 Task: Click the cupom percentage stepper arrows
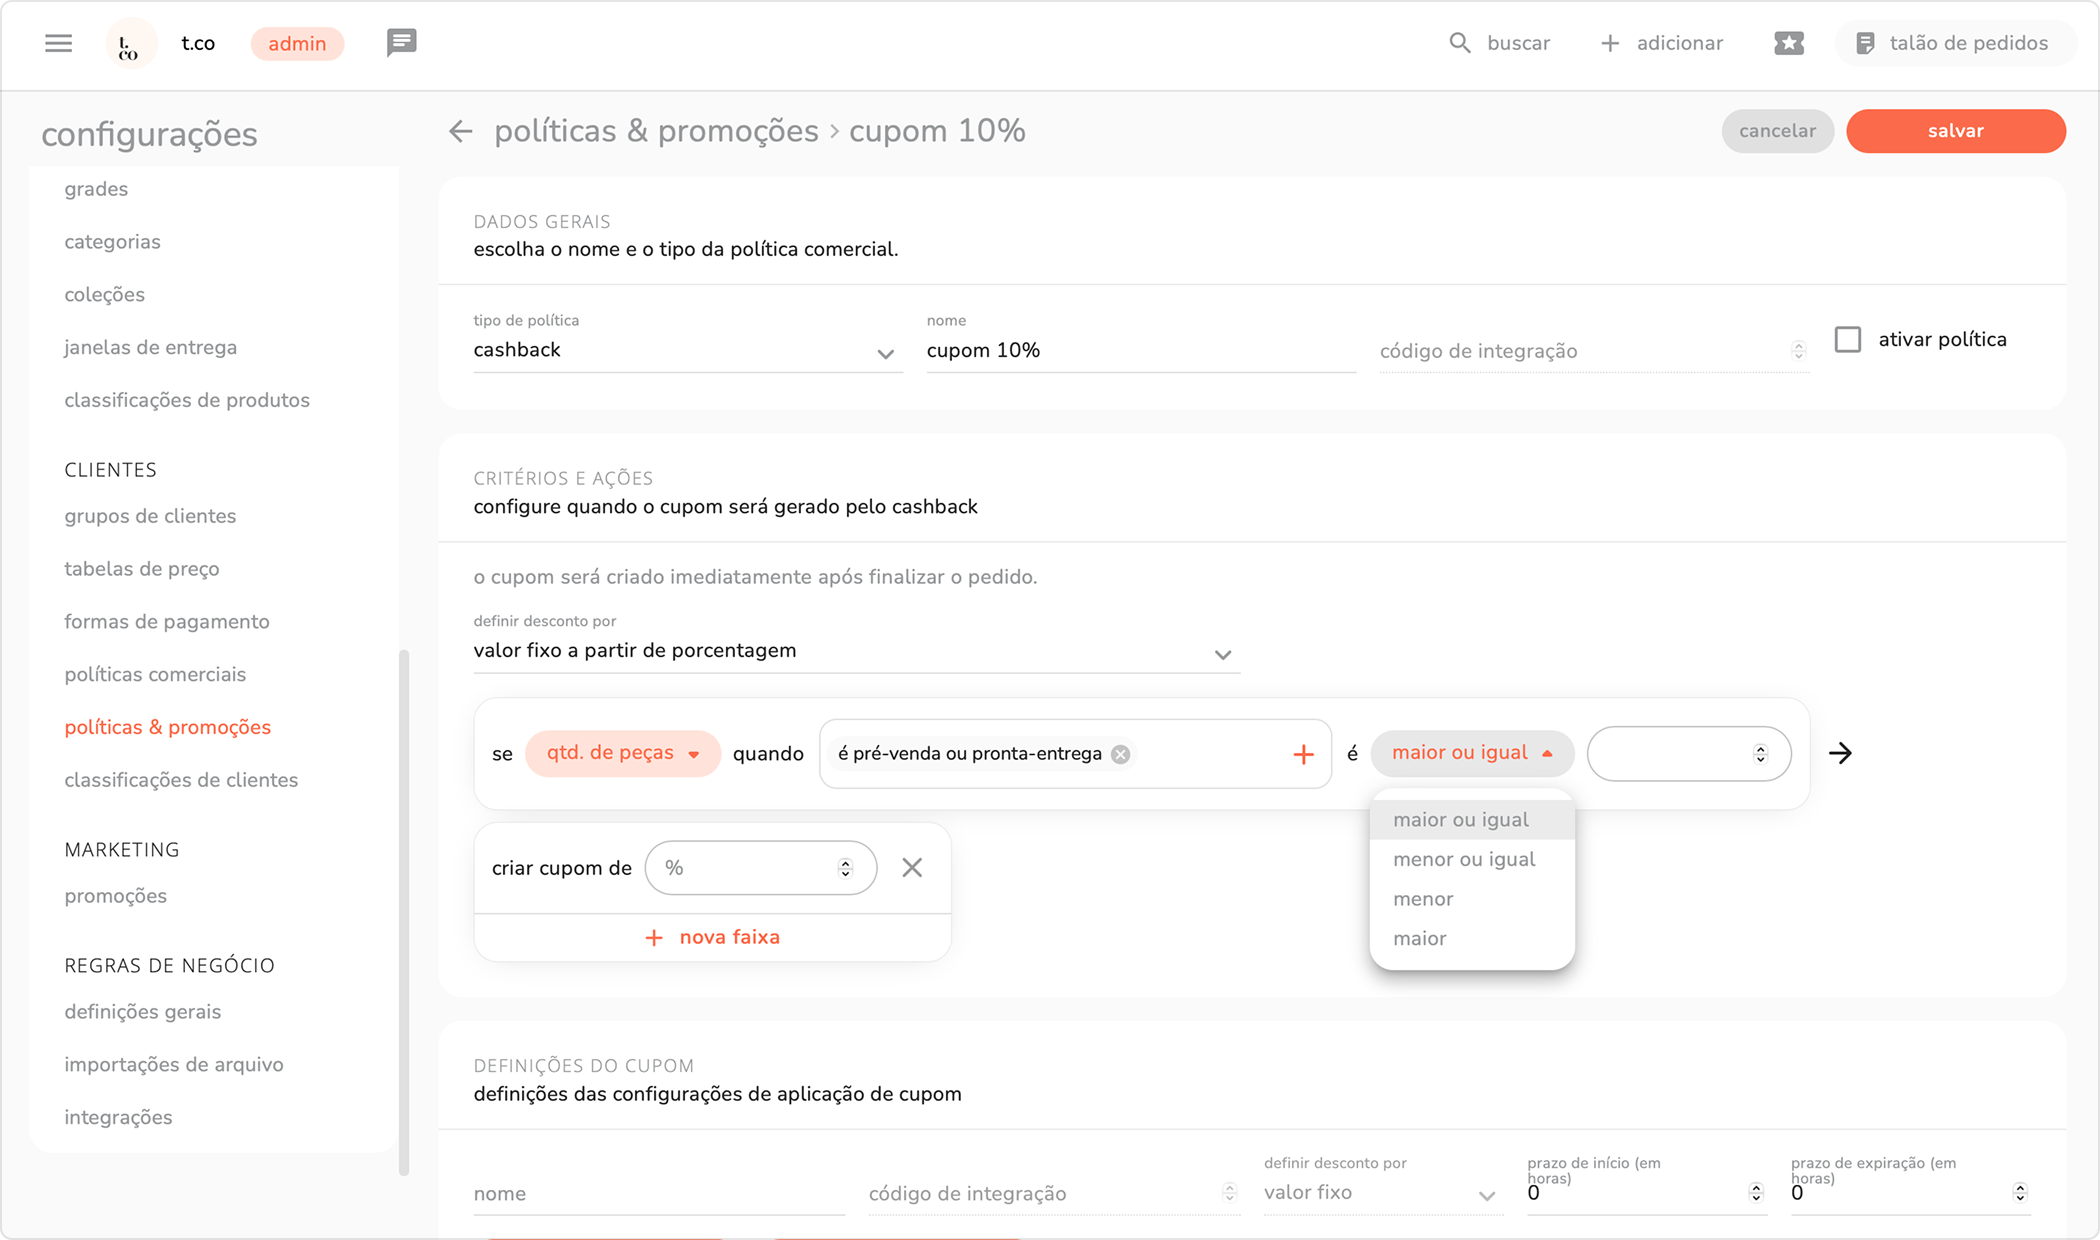pyautogui.click(x=845, y=868)
